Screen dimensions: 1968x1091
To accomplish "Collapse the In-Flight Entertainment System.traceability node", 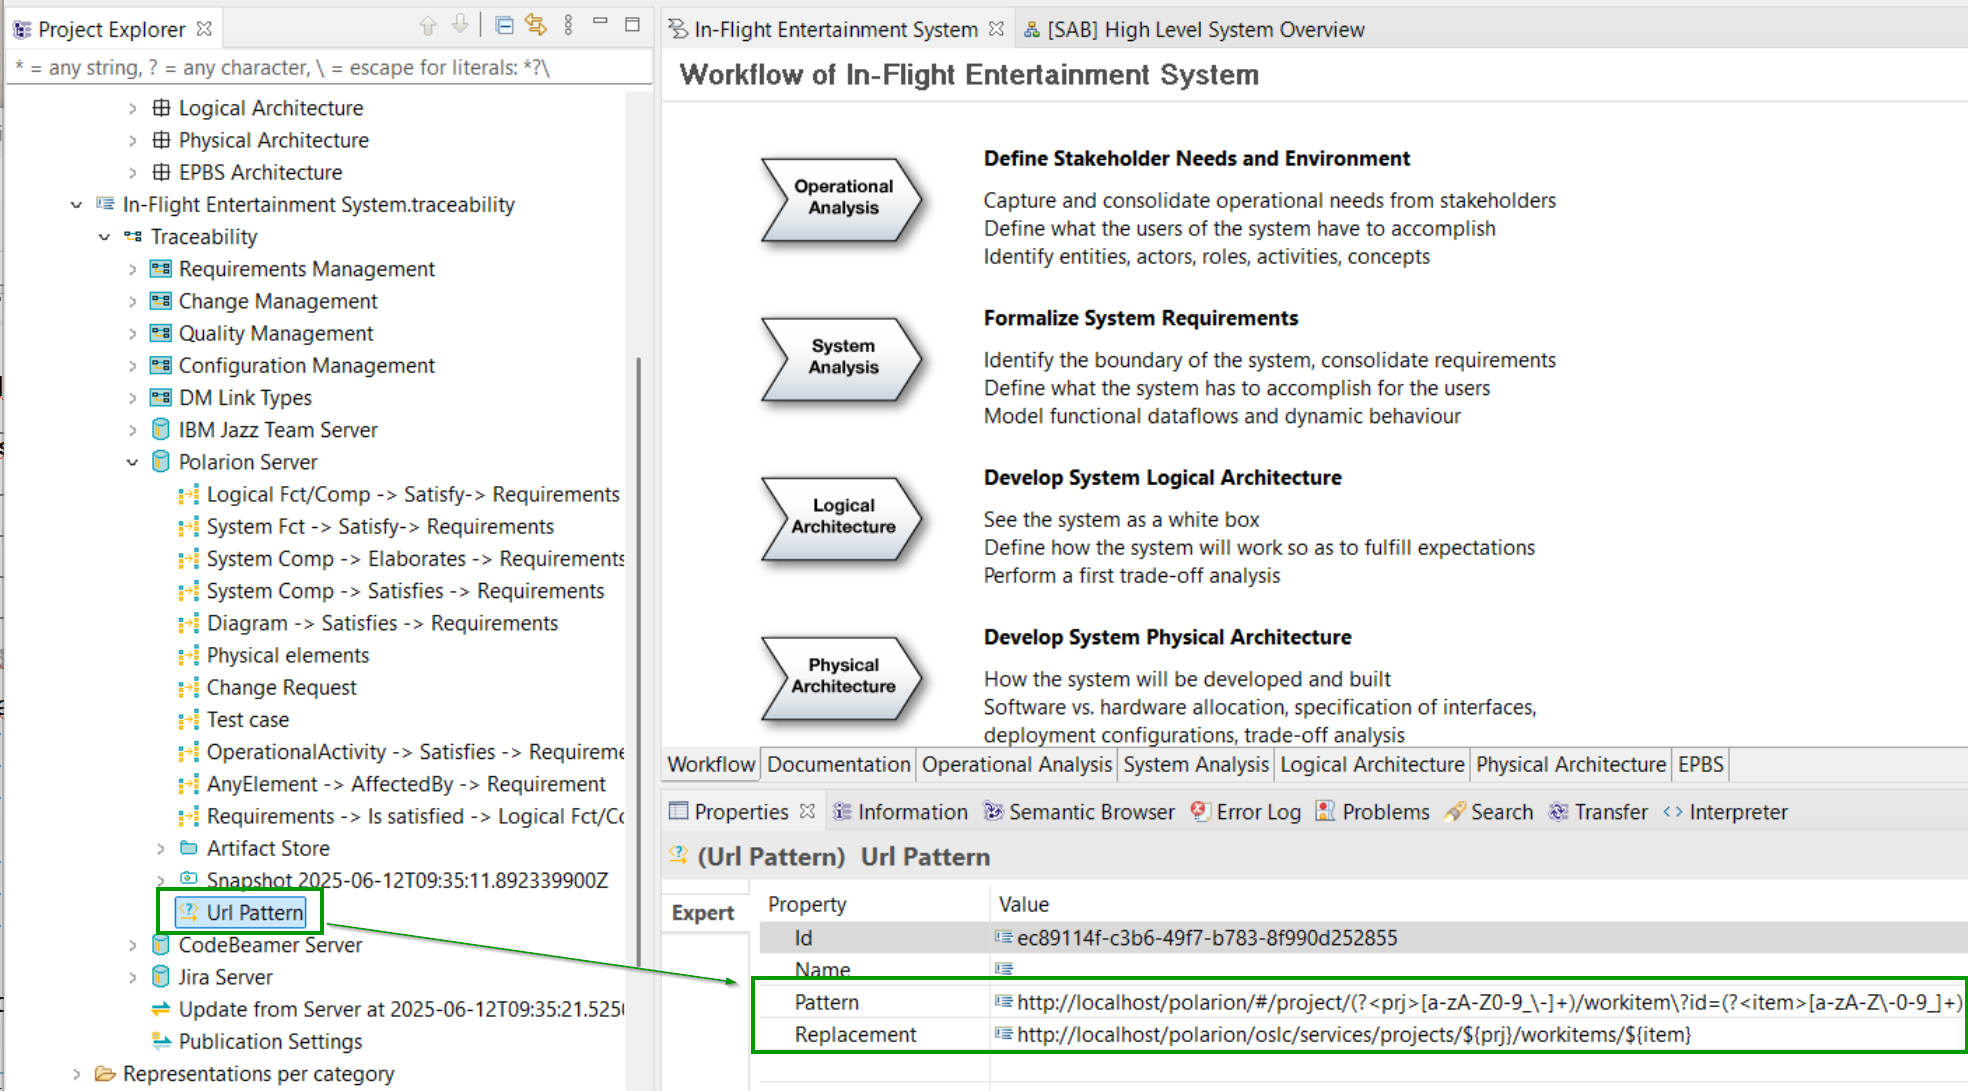I will (x=76, y=204).
